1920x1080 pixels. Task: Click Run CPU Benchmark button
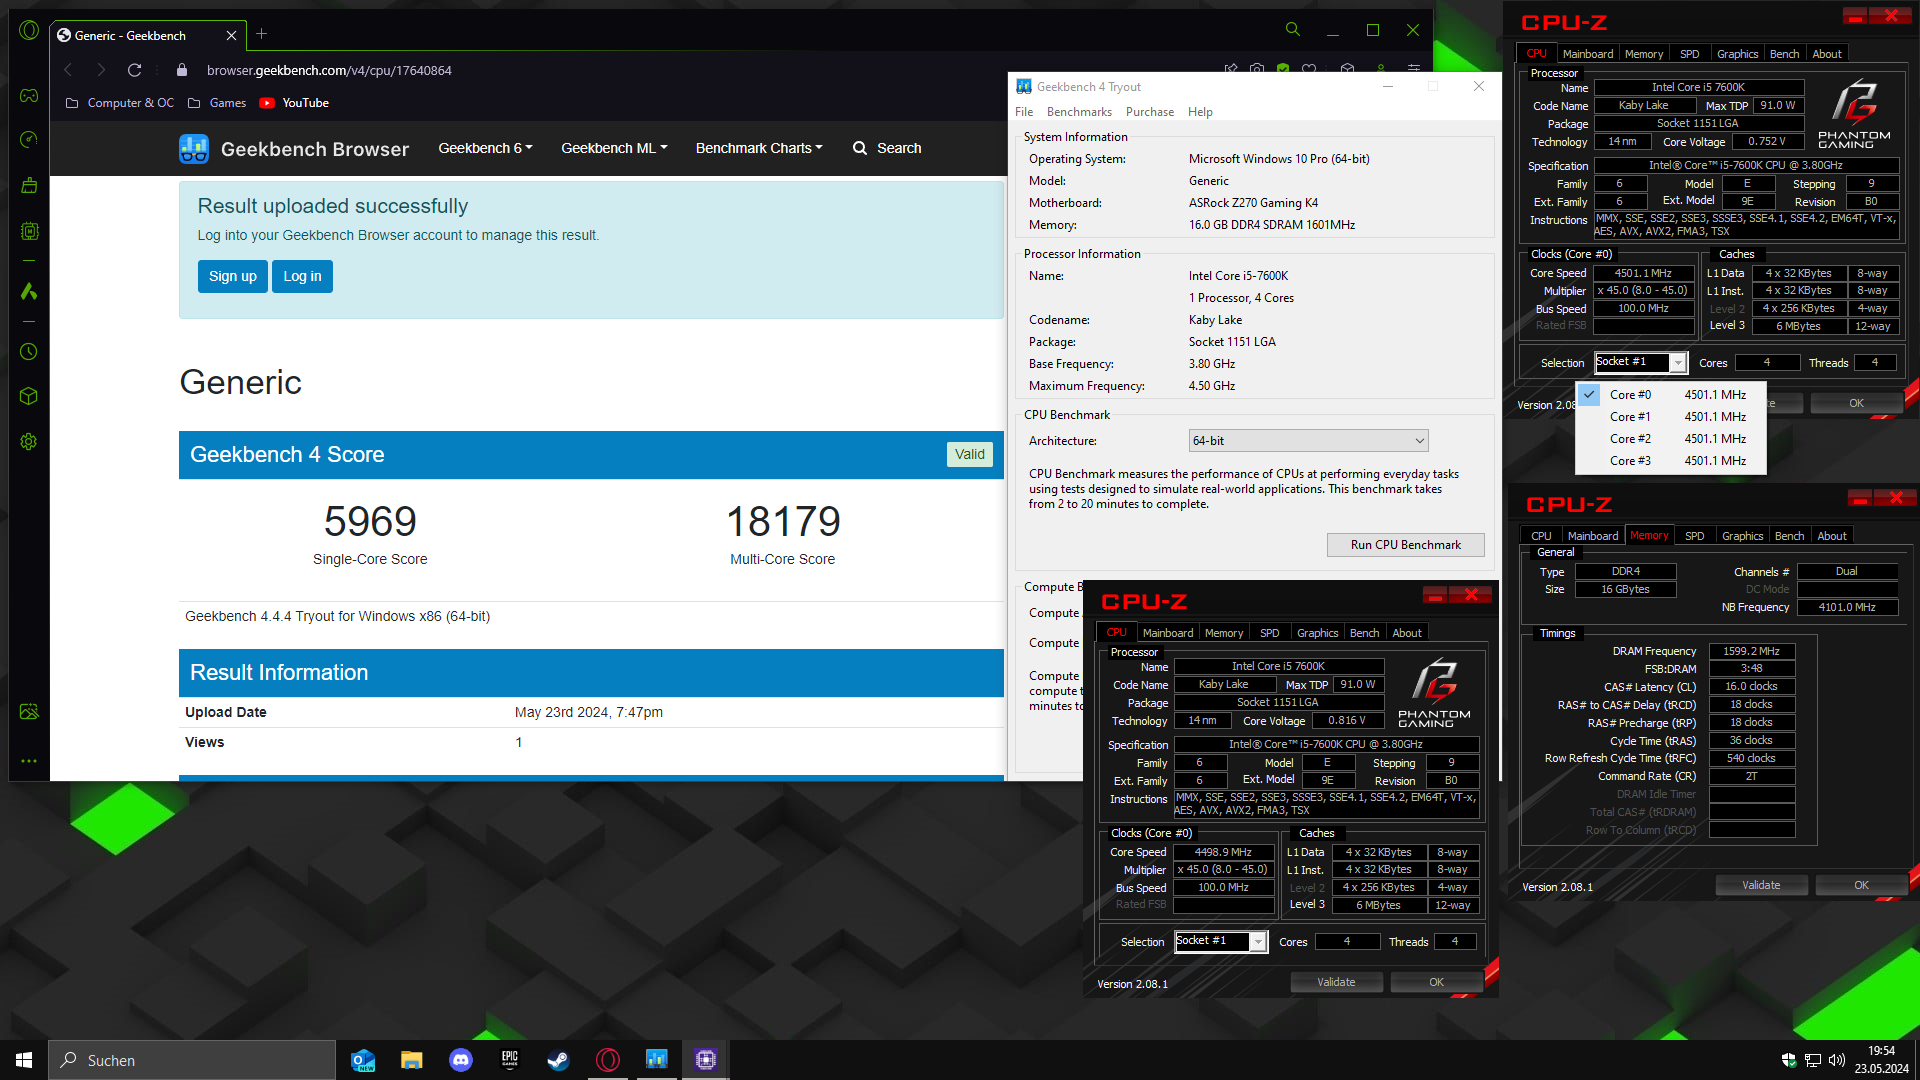1405,545
